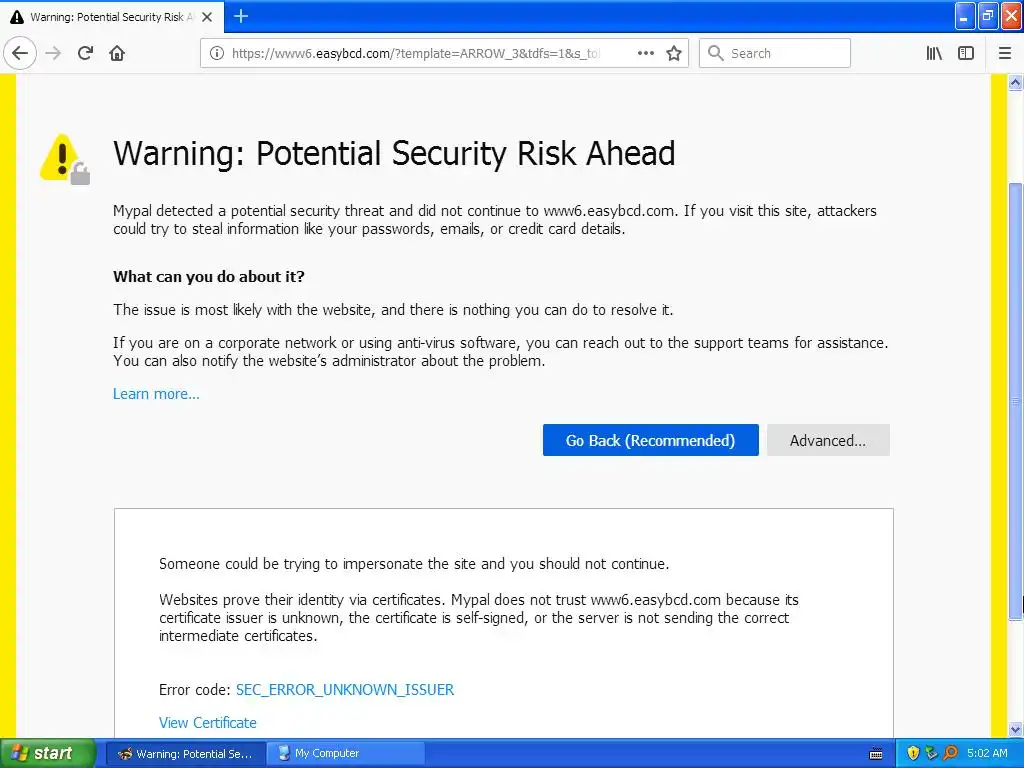Screen dimensions: 1024x768
Task: Click the SEC_ERROR_UNKNOWN_ISSUER error code link
Action: click(345, 690)
